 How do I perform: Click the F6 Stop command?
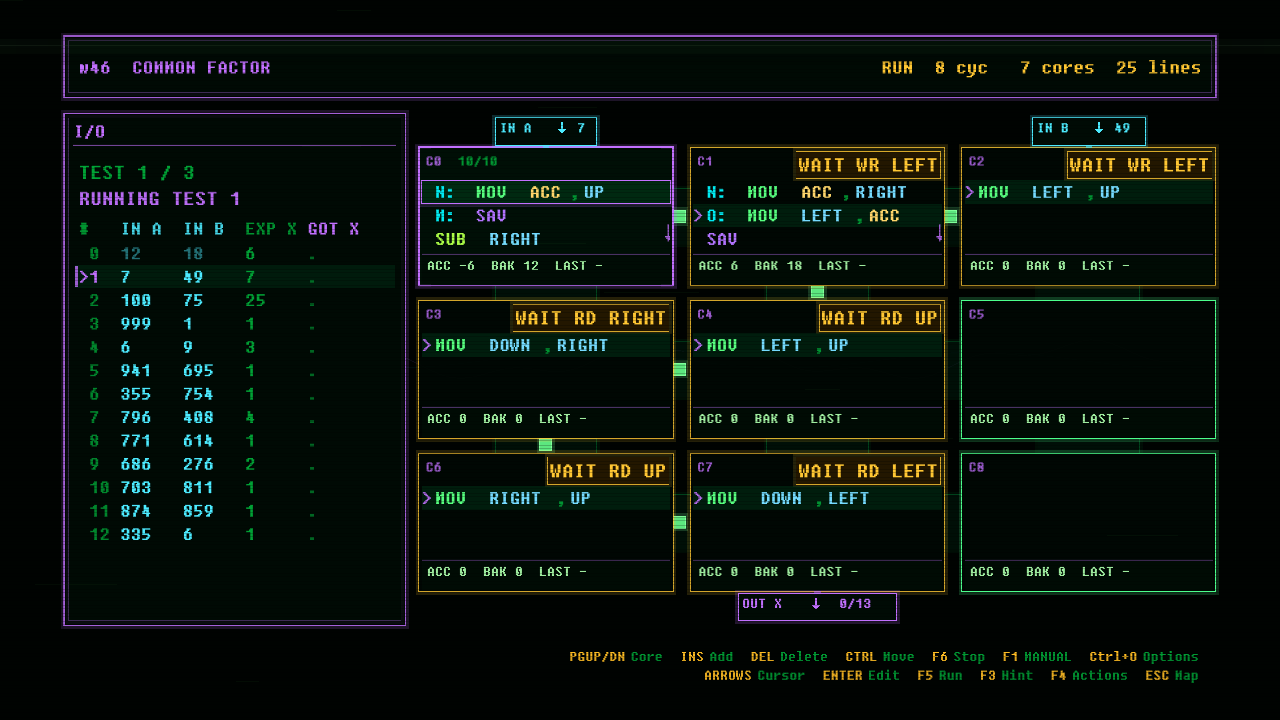[958, 657]
